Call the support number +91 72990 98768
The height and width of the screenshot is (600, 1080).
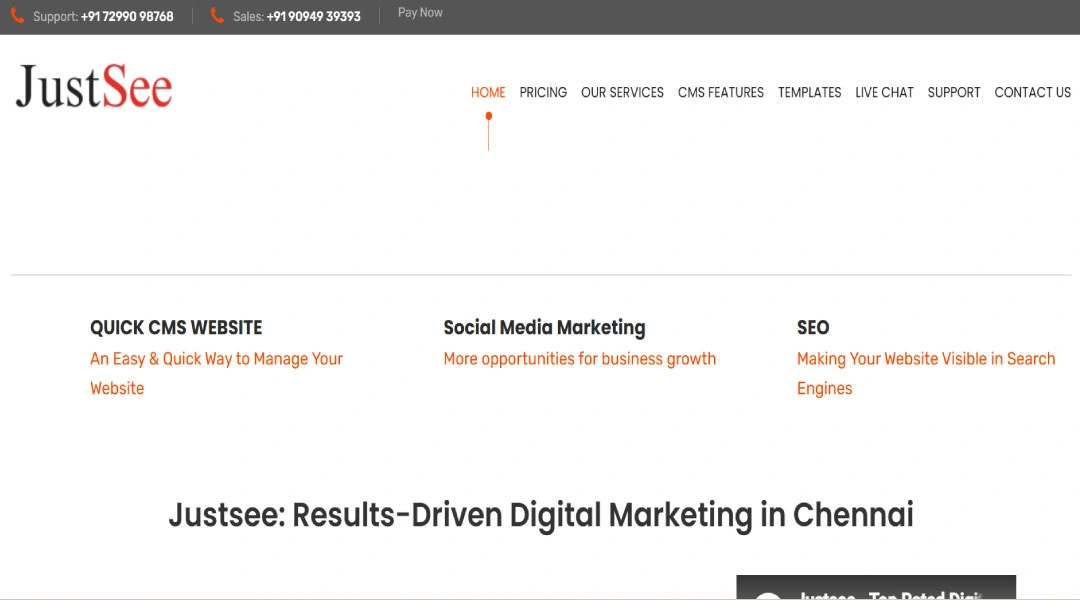coord(127,17)
